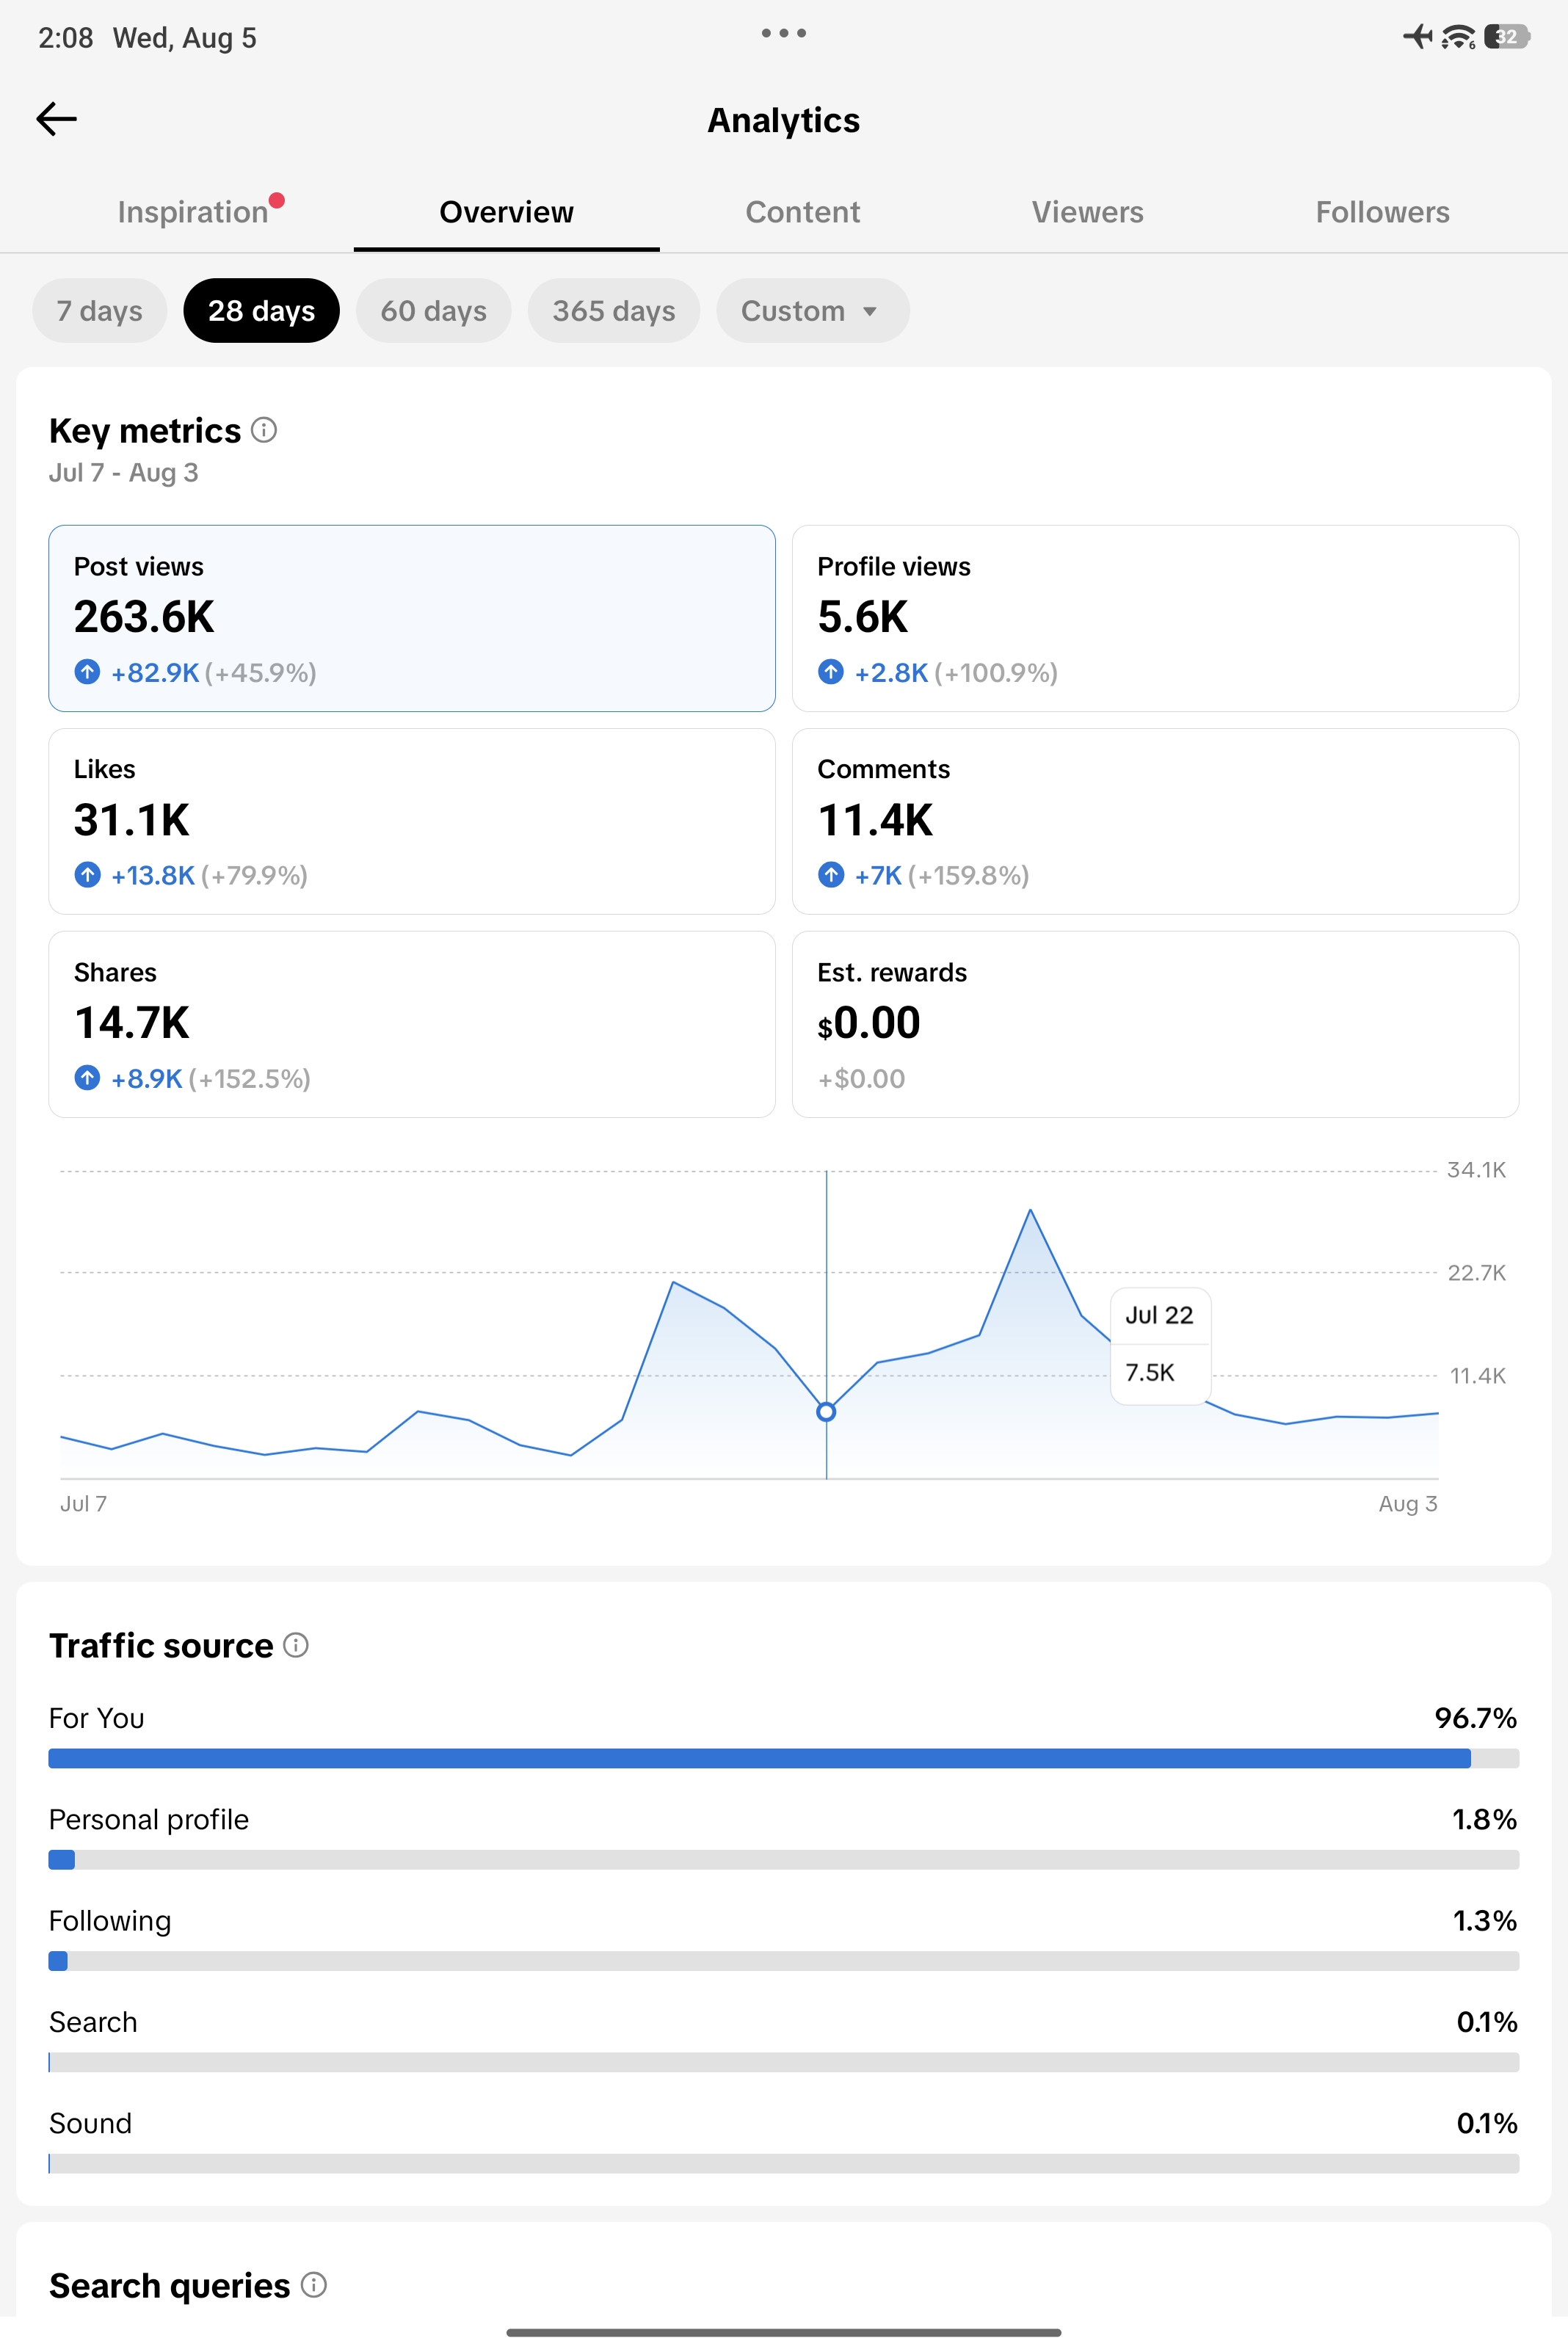Click the For You traffic progress bar

(784, 1758)
